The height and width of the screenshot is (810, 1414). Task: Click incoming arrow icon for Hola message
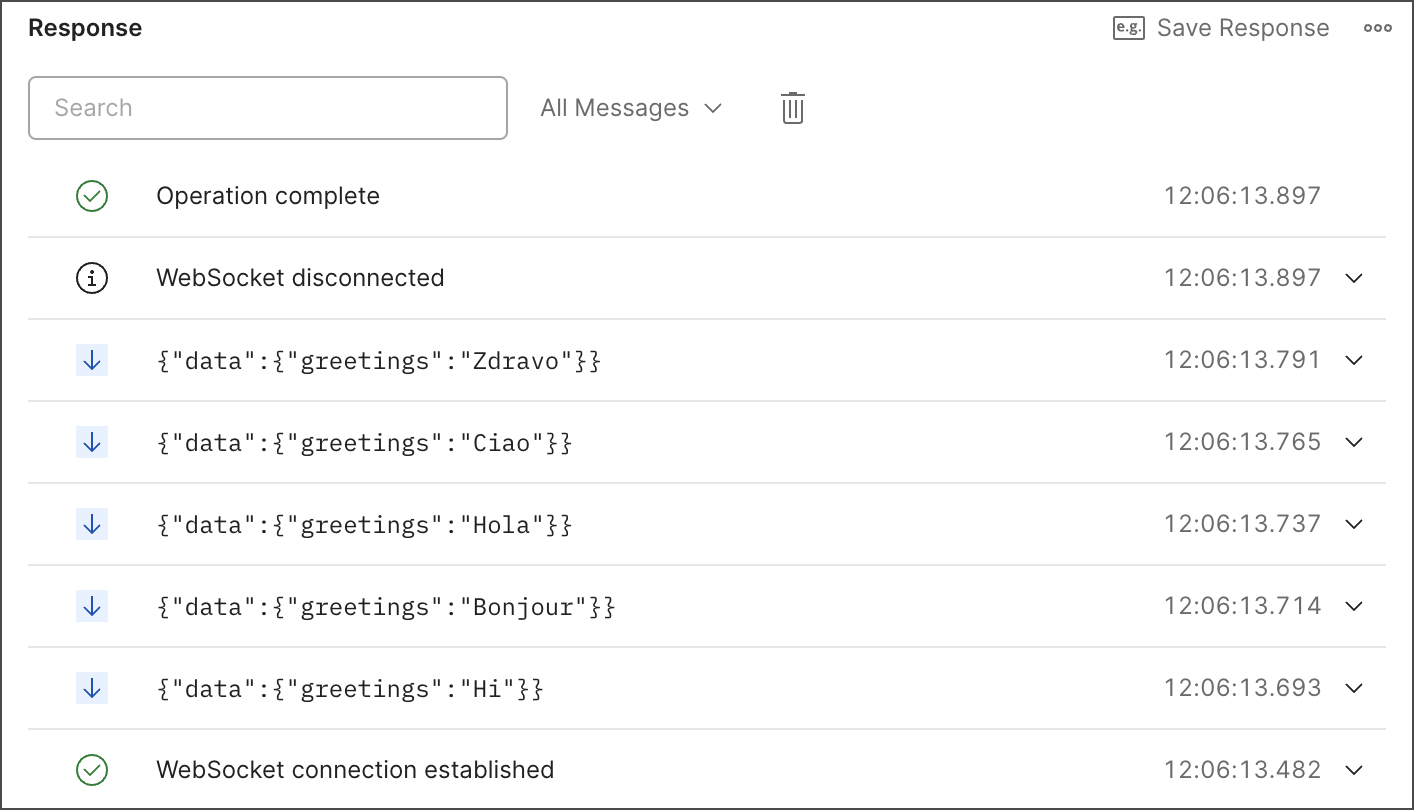tap(92, 524)
